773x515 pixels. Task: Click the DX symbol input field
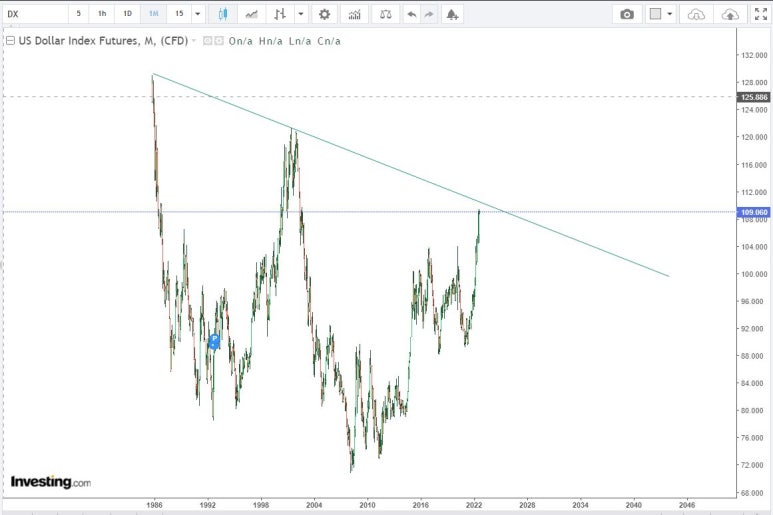click(35, 14)
